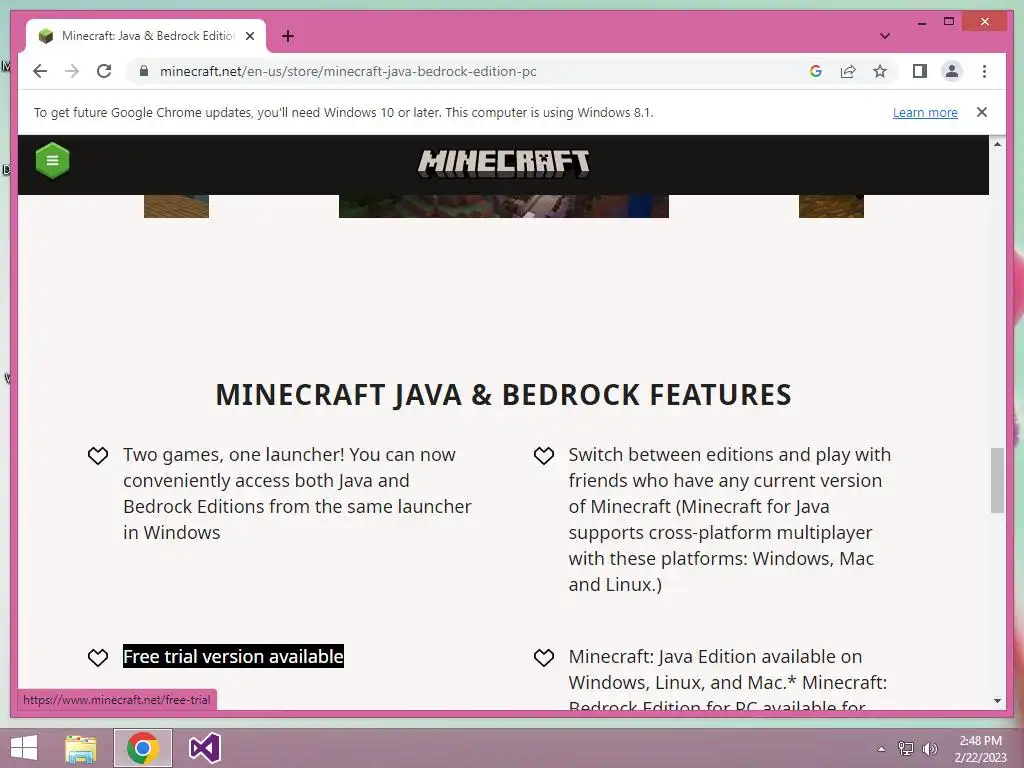The width and height of the screenshot is (1024, 768).
Task: Click the browser forward arrow
Action: point(72,71)
